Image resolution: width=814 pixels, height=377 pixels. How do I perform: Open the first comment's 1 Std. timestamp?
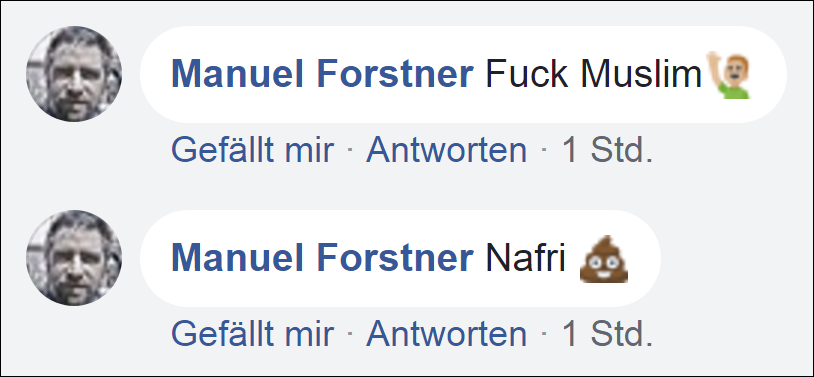coord(607,150)
